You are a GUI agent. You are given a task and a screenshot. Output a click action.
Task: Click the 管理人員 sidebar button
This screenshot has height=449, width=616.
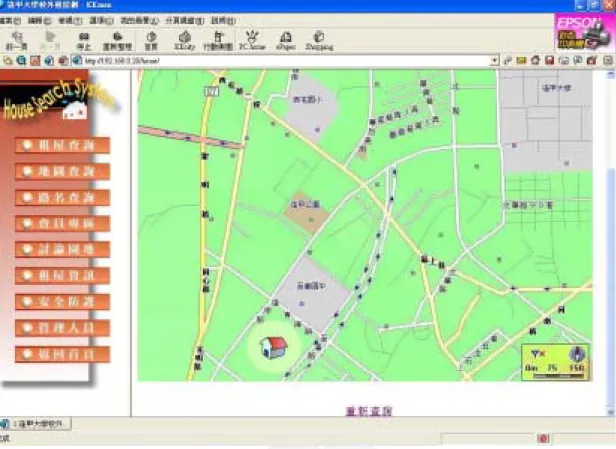click(62, 328)
